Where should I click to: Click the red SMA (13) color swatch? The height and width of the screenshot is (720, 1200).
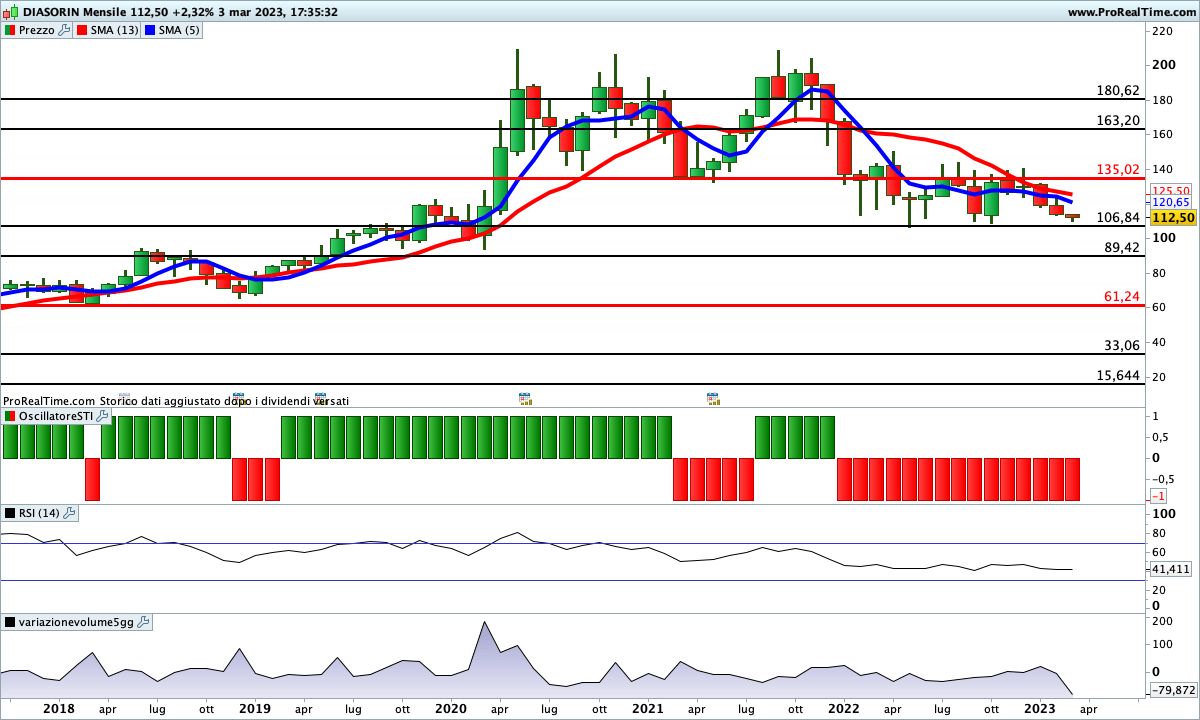(x=83, y=30)
